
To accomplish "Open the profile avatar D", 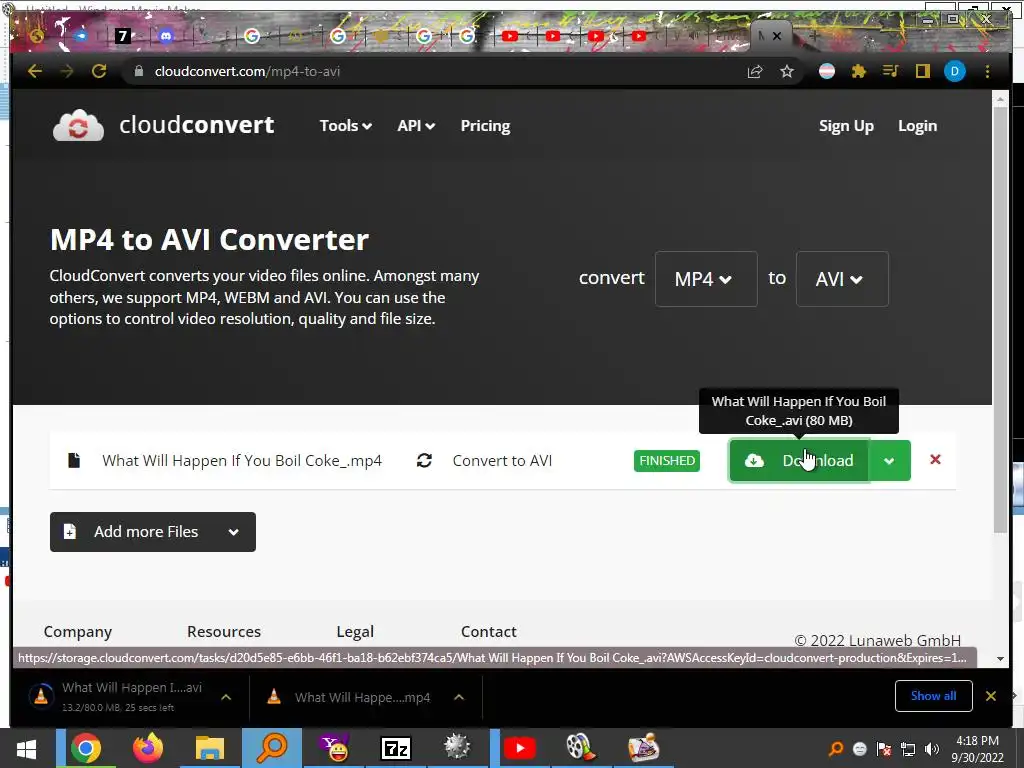I will 955,71.
